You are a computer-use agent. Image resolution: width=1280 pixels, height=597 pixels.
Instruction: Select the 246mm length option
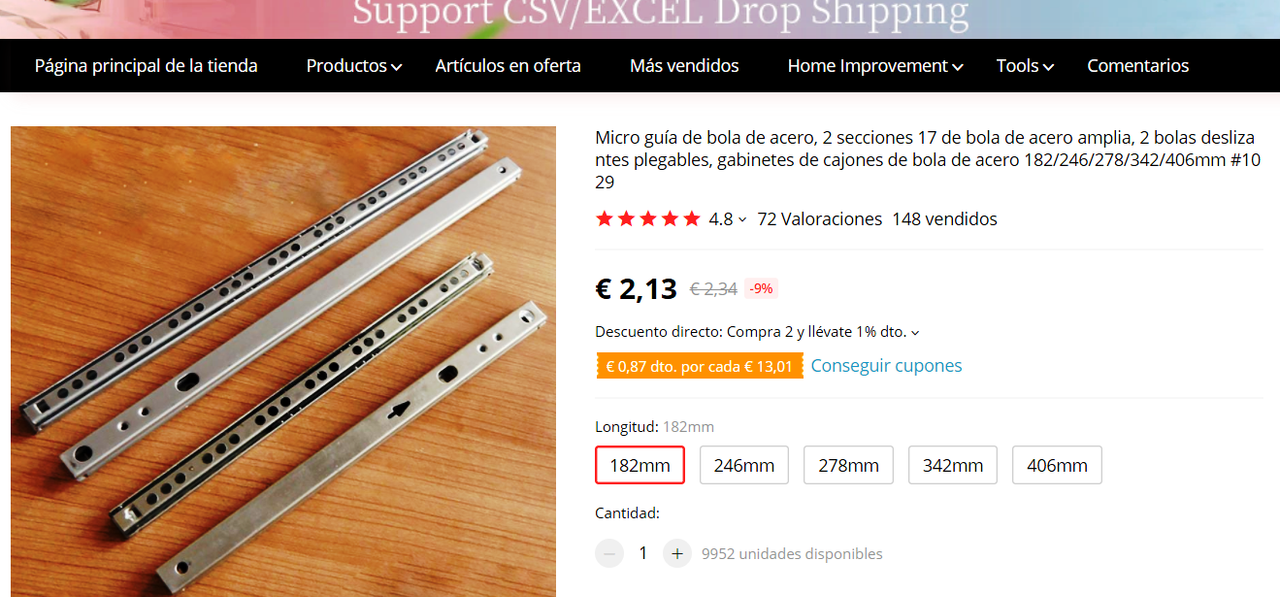(744, 465)
